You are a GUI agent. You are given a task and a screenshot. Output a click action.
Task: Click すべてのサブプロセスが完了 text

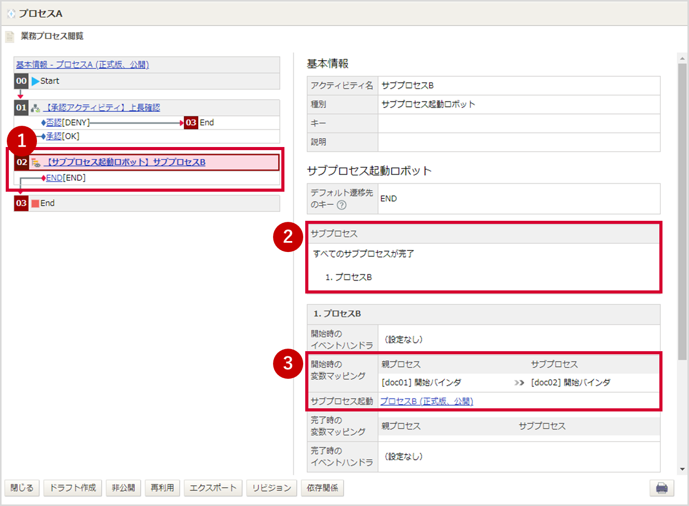pyautogui.click(x=363, y=254)
